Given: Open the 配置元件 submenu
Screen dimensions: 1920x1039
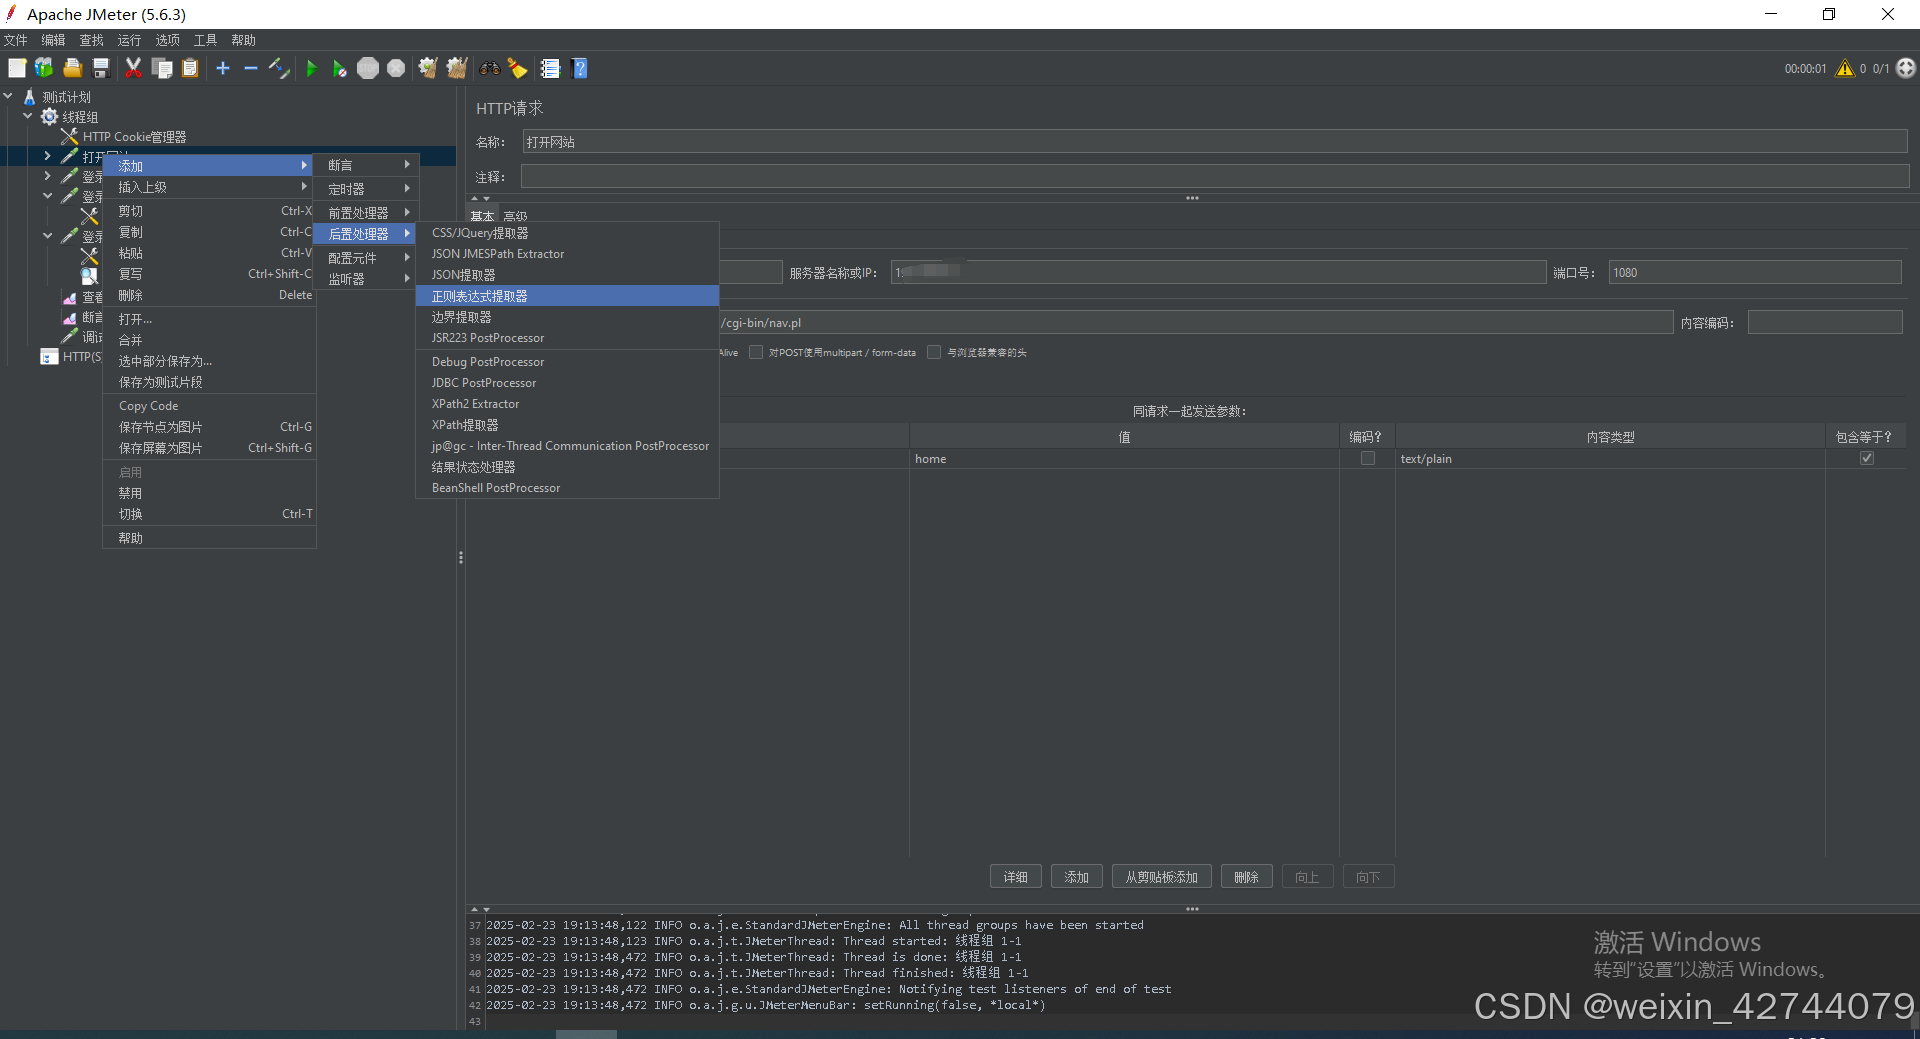Looking at the screenshot, I should click(366, 258).
